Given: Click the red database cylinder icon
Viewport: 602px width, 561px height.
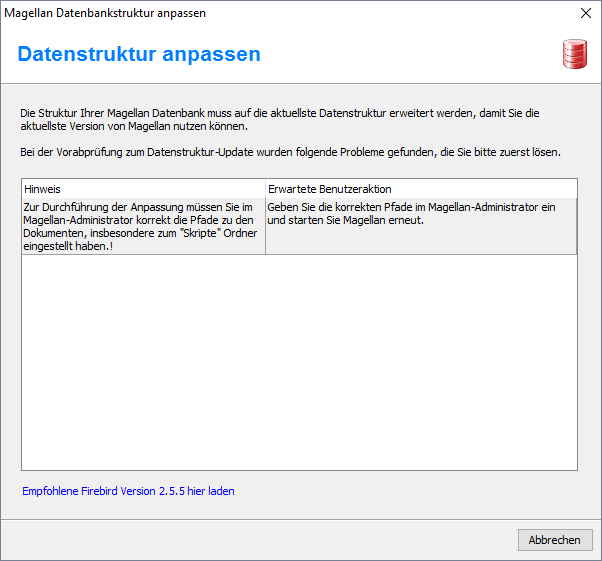Looking at the screenshot, I should (x=575, y=54).
